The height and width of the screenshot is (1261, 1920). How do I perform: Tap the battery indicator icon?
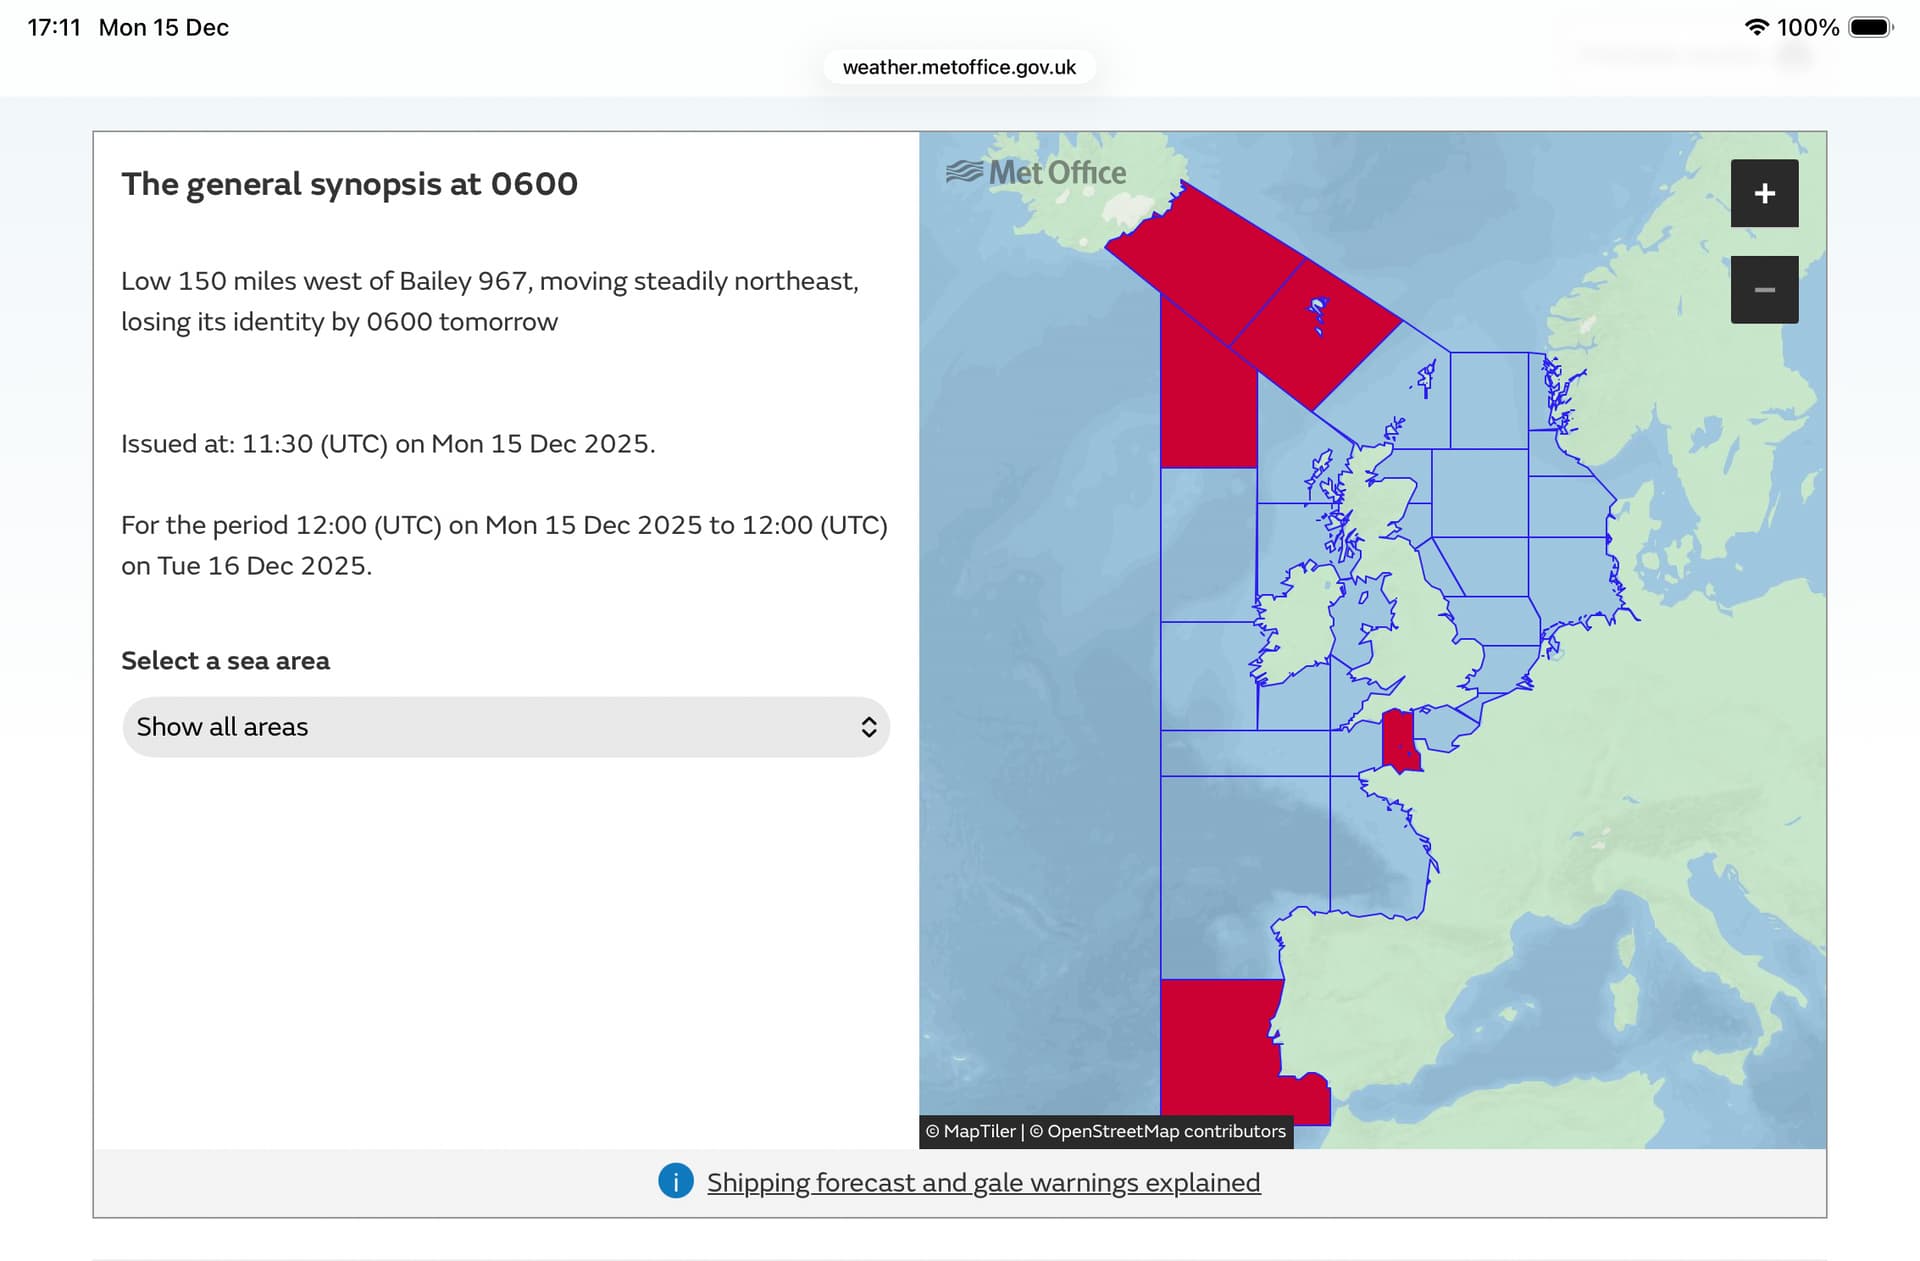click(x=1869, y=27)
